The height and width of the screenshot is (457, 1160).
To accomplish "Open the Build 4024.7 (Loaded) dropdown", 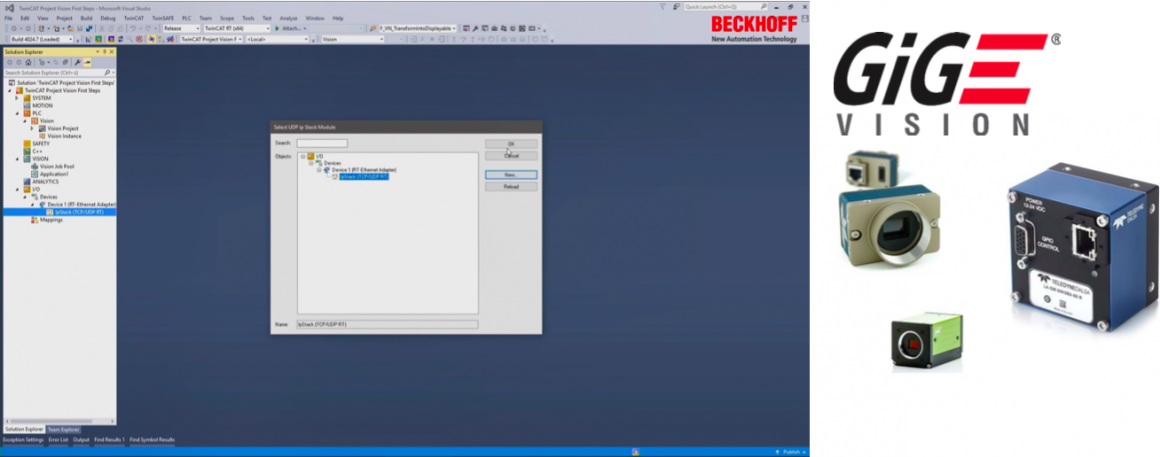I will point(70,39).
